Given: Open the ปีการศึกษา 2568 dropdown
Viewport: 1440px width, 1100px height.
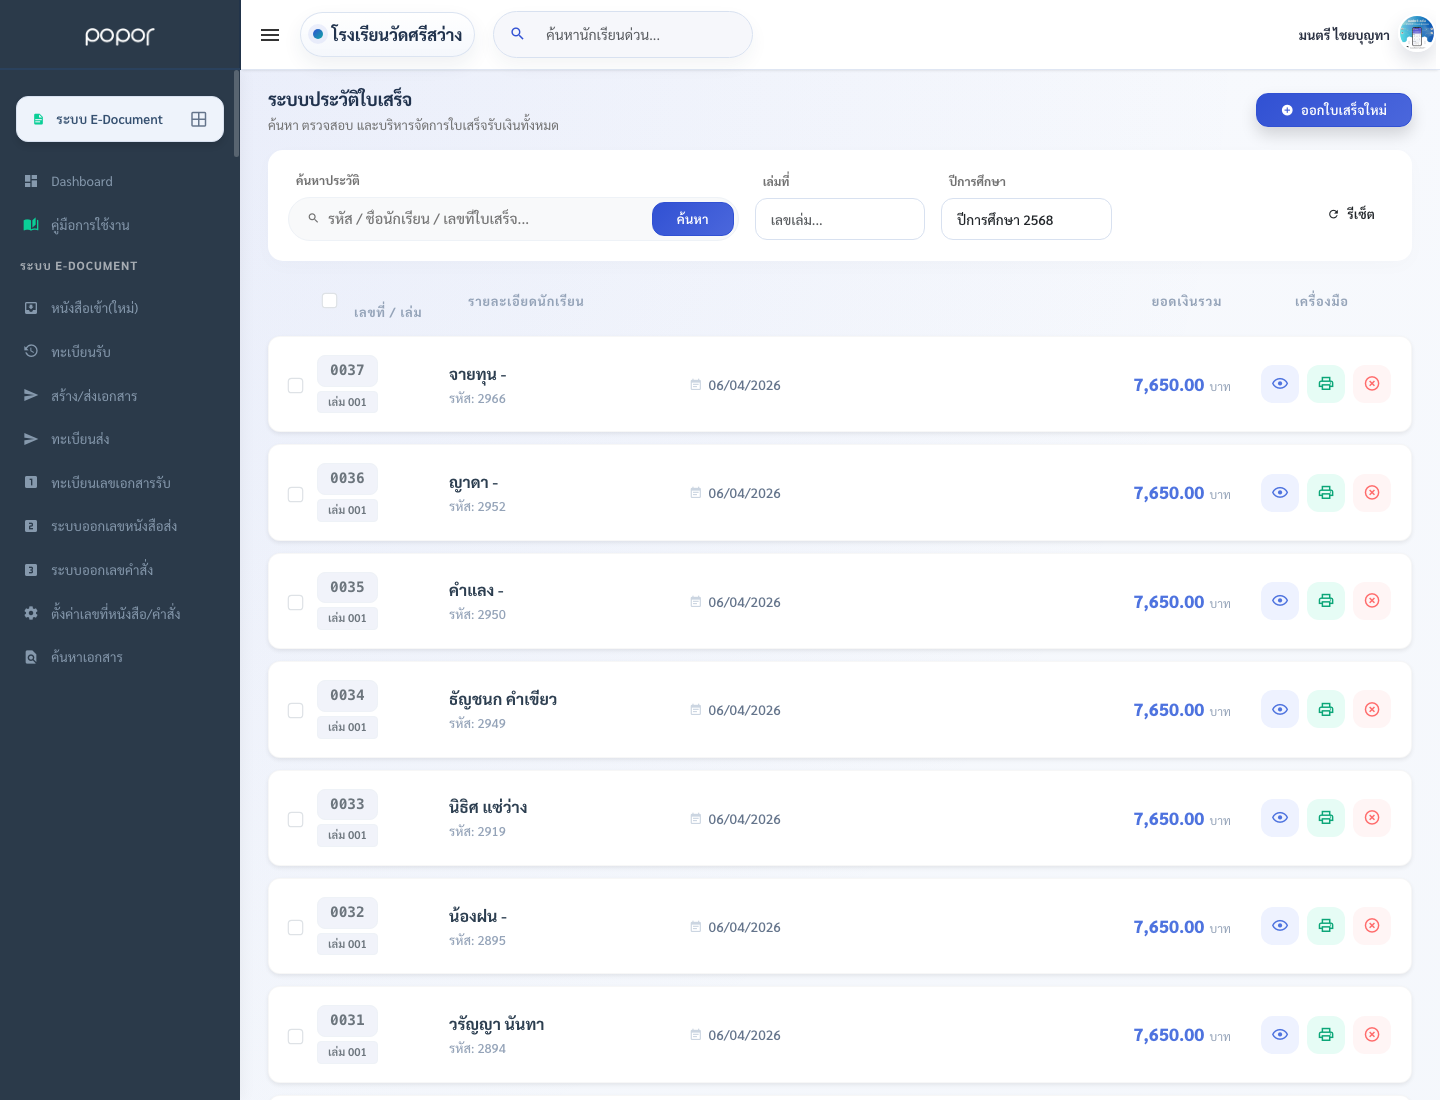Looking at the screenshot, I should [x=1026, y=219].
